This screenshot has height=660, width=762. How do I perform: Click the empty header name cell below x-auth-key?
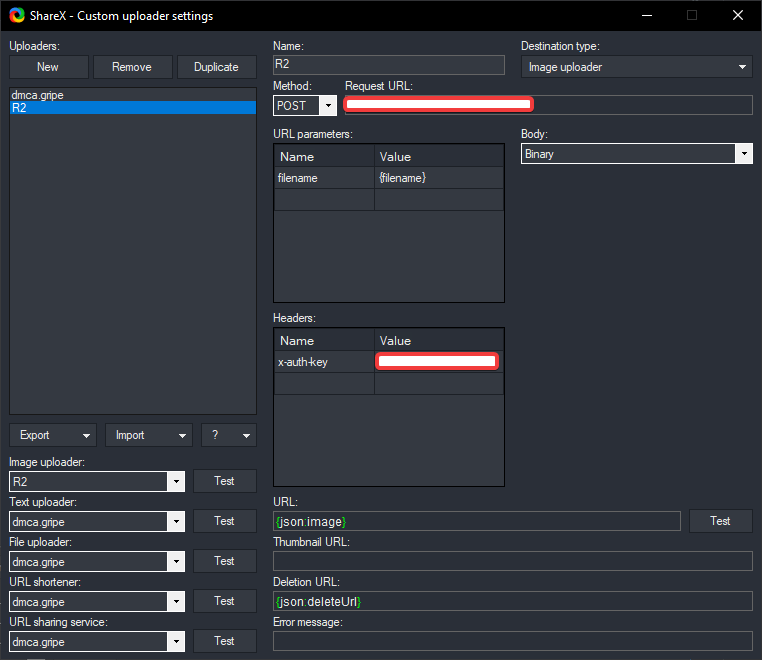pyautogui.click(x=324, y=383)
